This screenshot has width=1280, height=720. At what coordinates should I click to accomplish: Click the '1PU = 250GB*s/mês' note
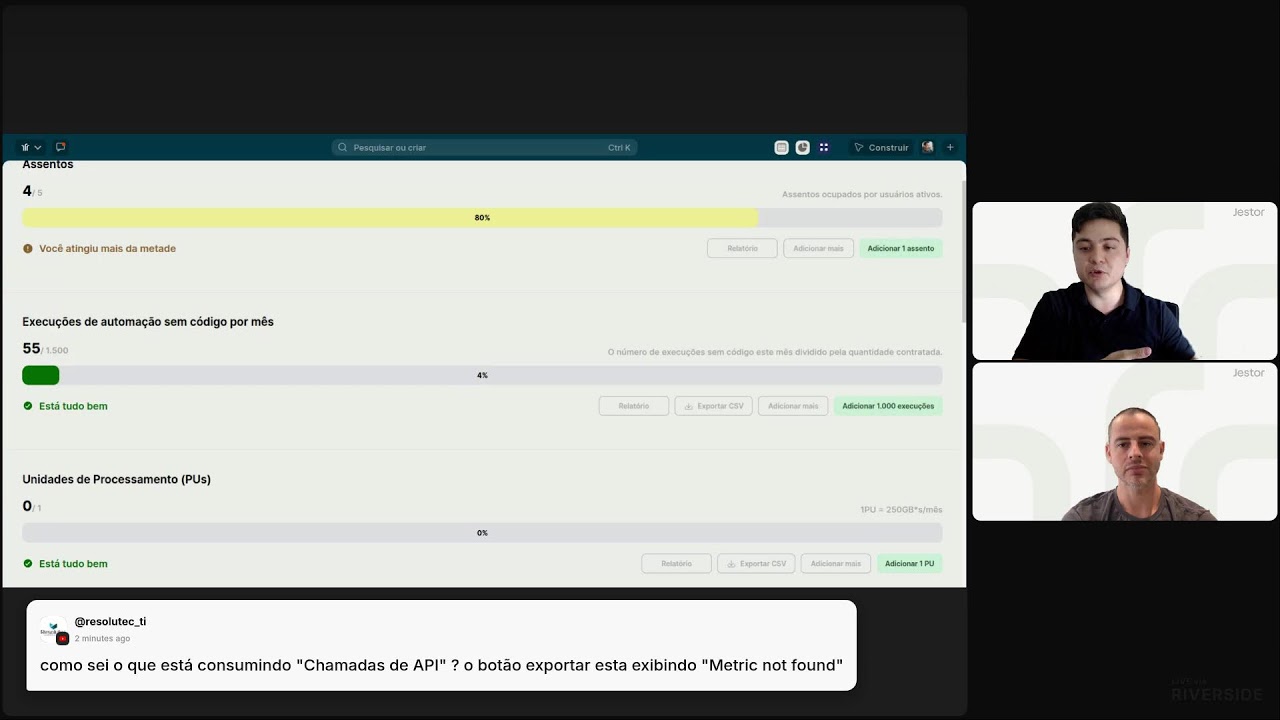click(x=901, y=510)
